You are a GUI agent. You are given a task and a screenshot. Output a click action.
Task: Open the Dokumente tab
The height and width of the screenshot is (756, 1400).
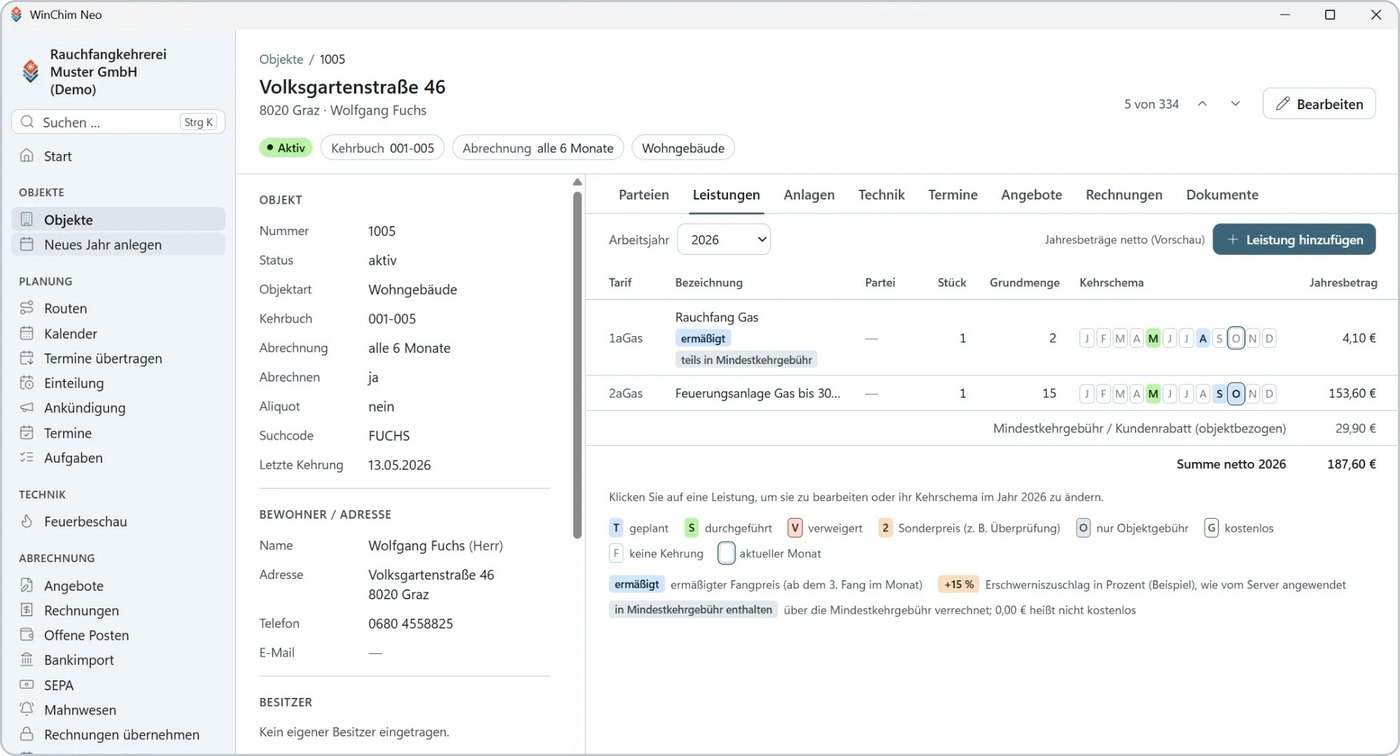[x=1222, y=195]
